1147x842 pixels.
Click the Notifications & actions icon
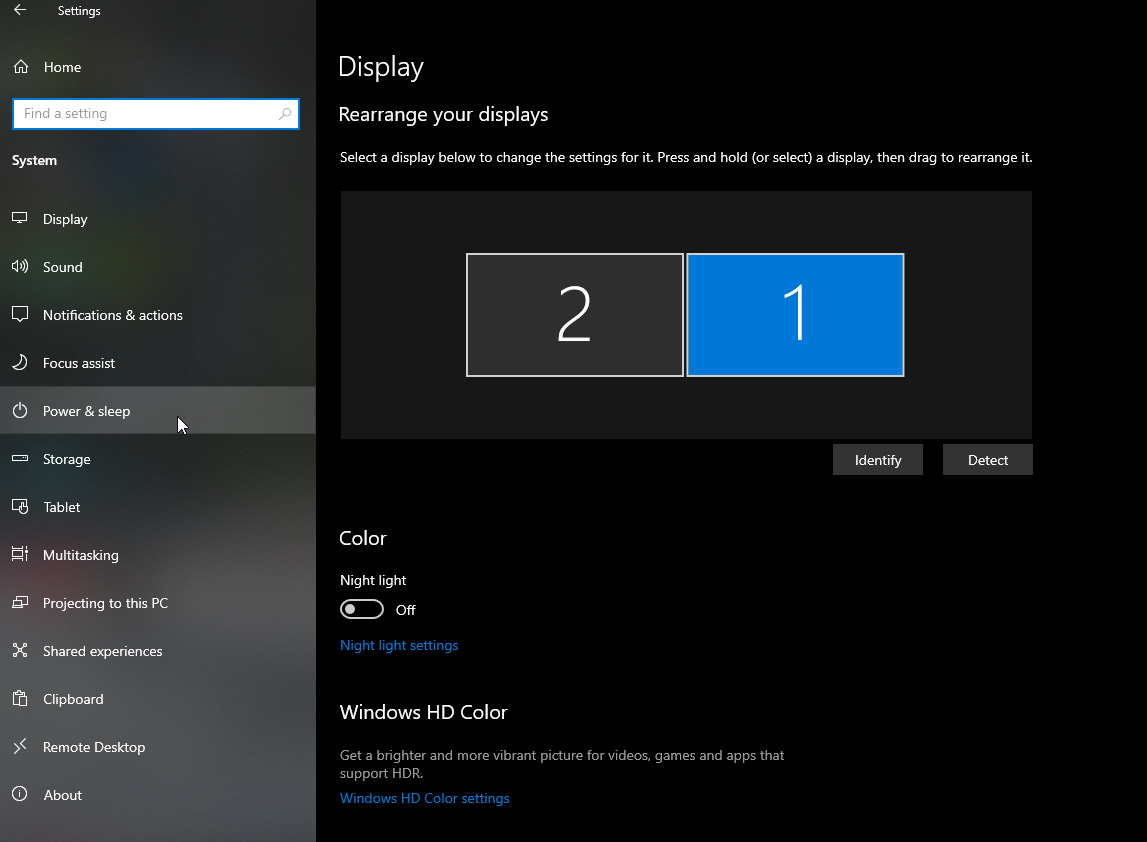pos(20,315)
